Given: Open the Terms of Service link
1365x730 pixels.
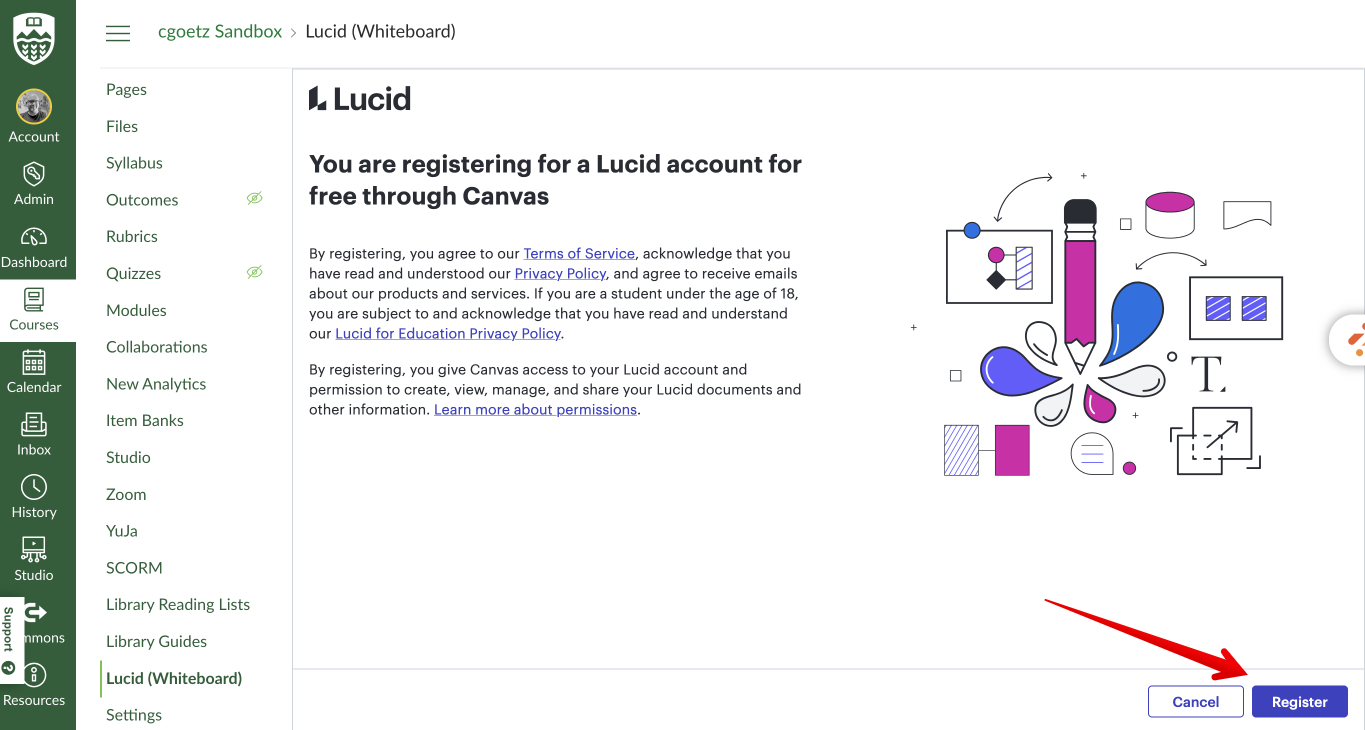Looking at the screenshot, I should [x=579, y=253].
